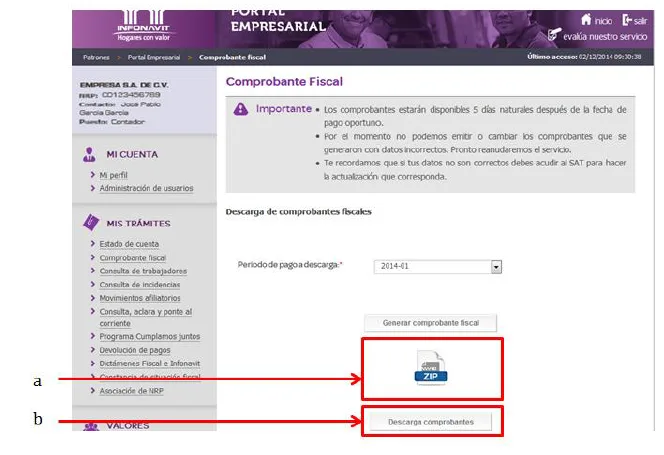Image resolution: width=664 pixels, height=455 pixels.
Task: Click Portal Empresarial breadcrumb
Action: pos(154,57)
